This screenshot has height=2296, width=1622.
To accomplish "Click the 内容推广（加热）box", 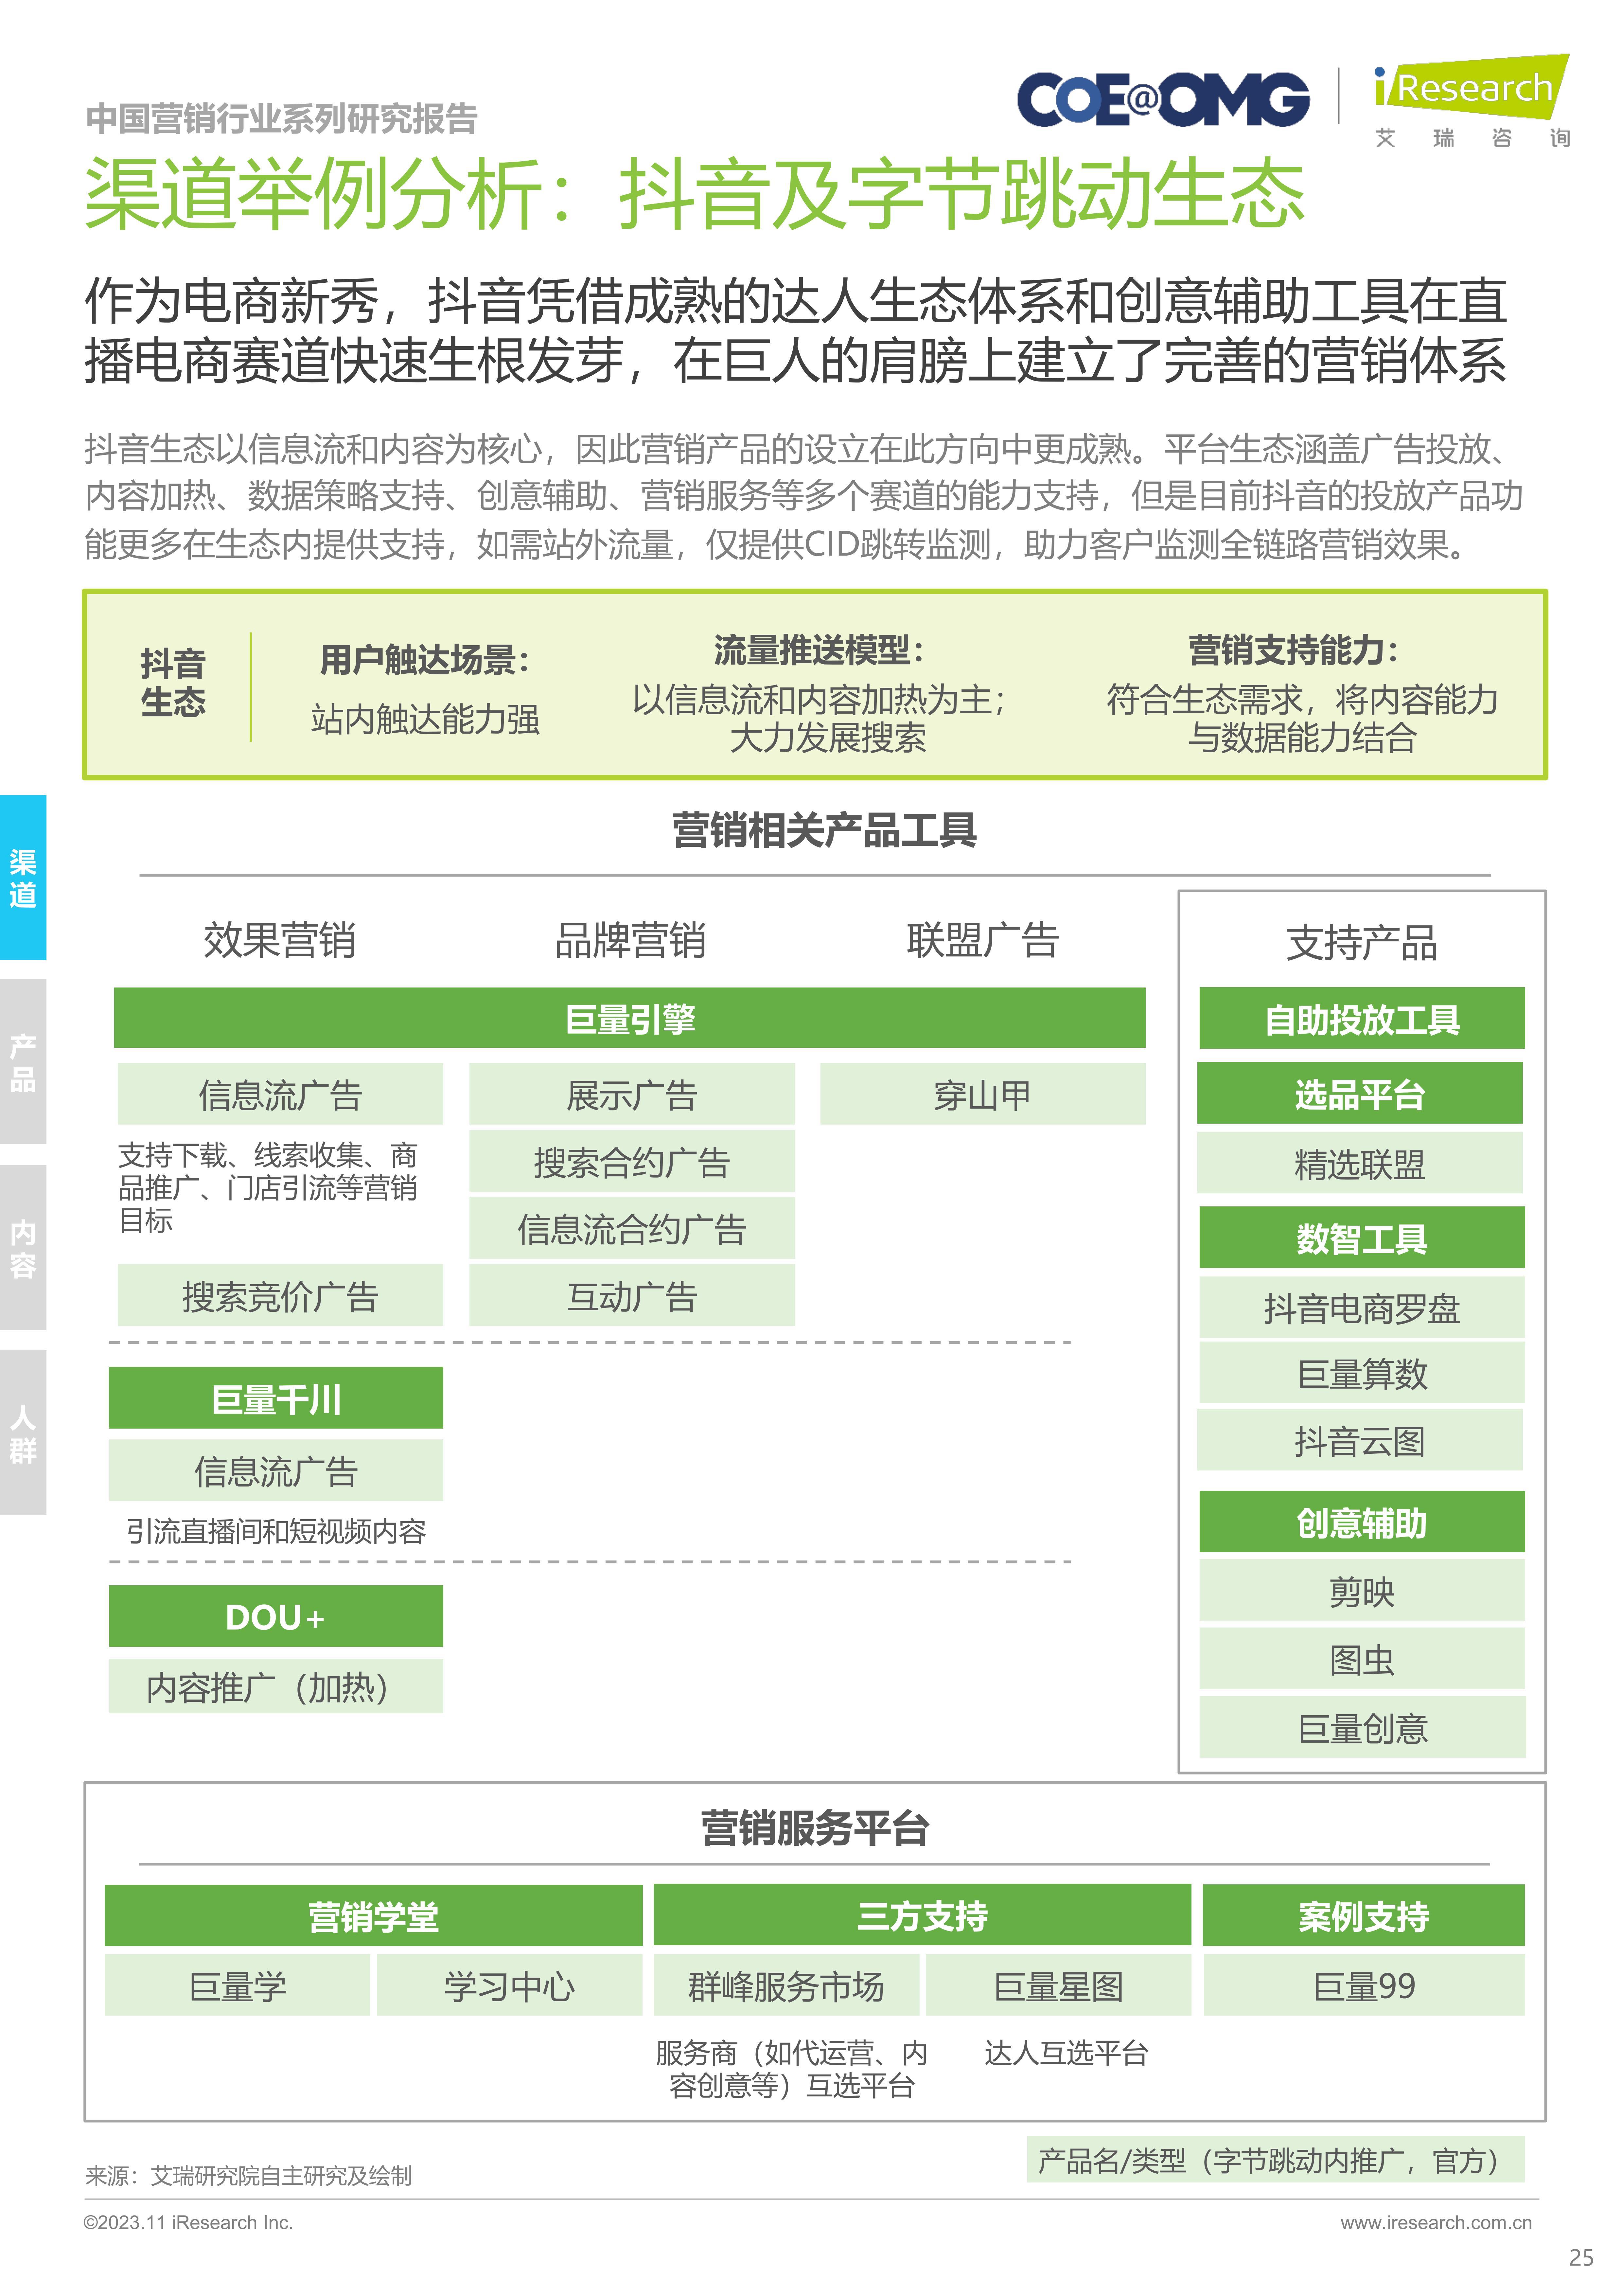I will 276,1686.
